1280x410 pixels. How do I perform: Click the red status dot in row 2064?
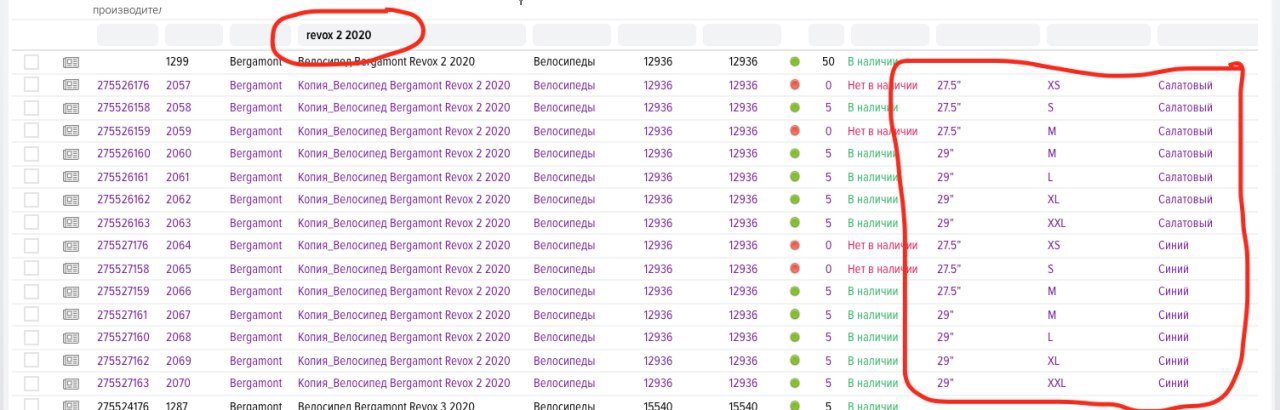tap(795, 246)
